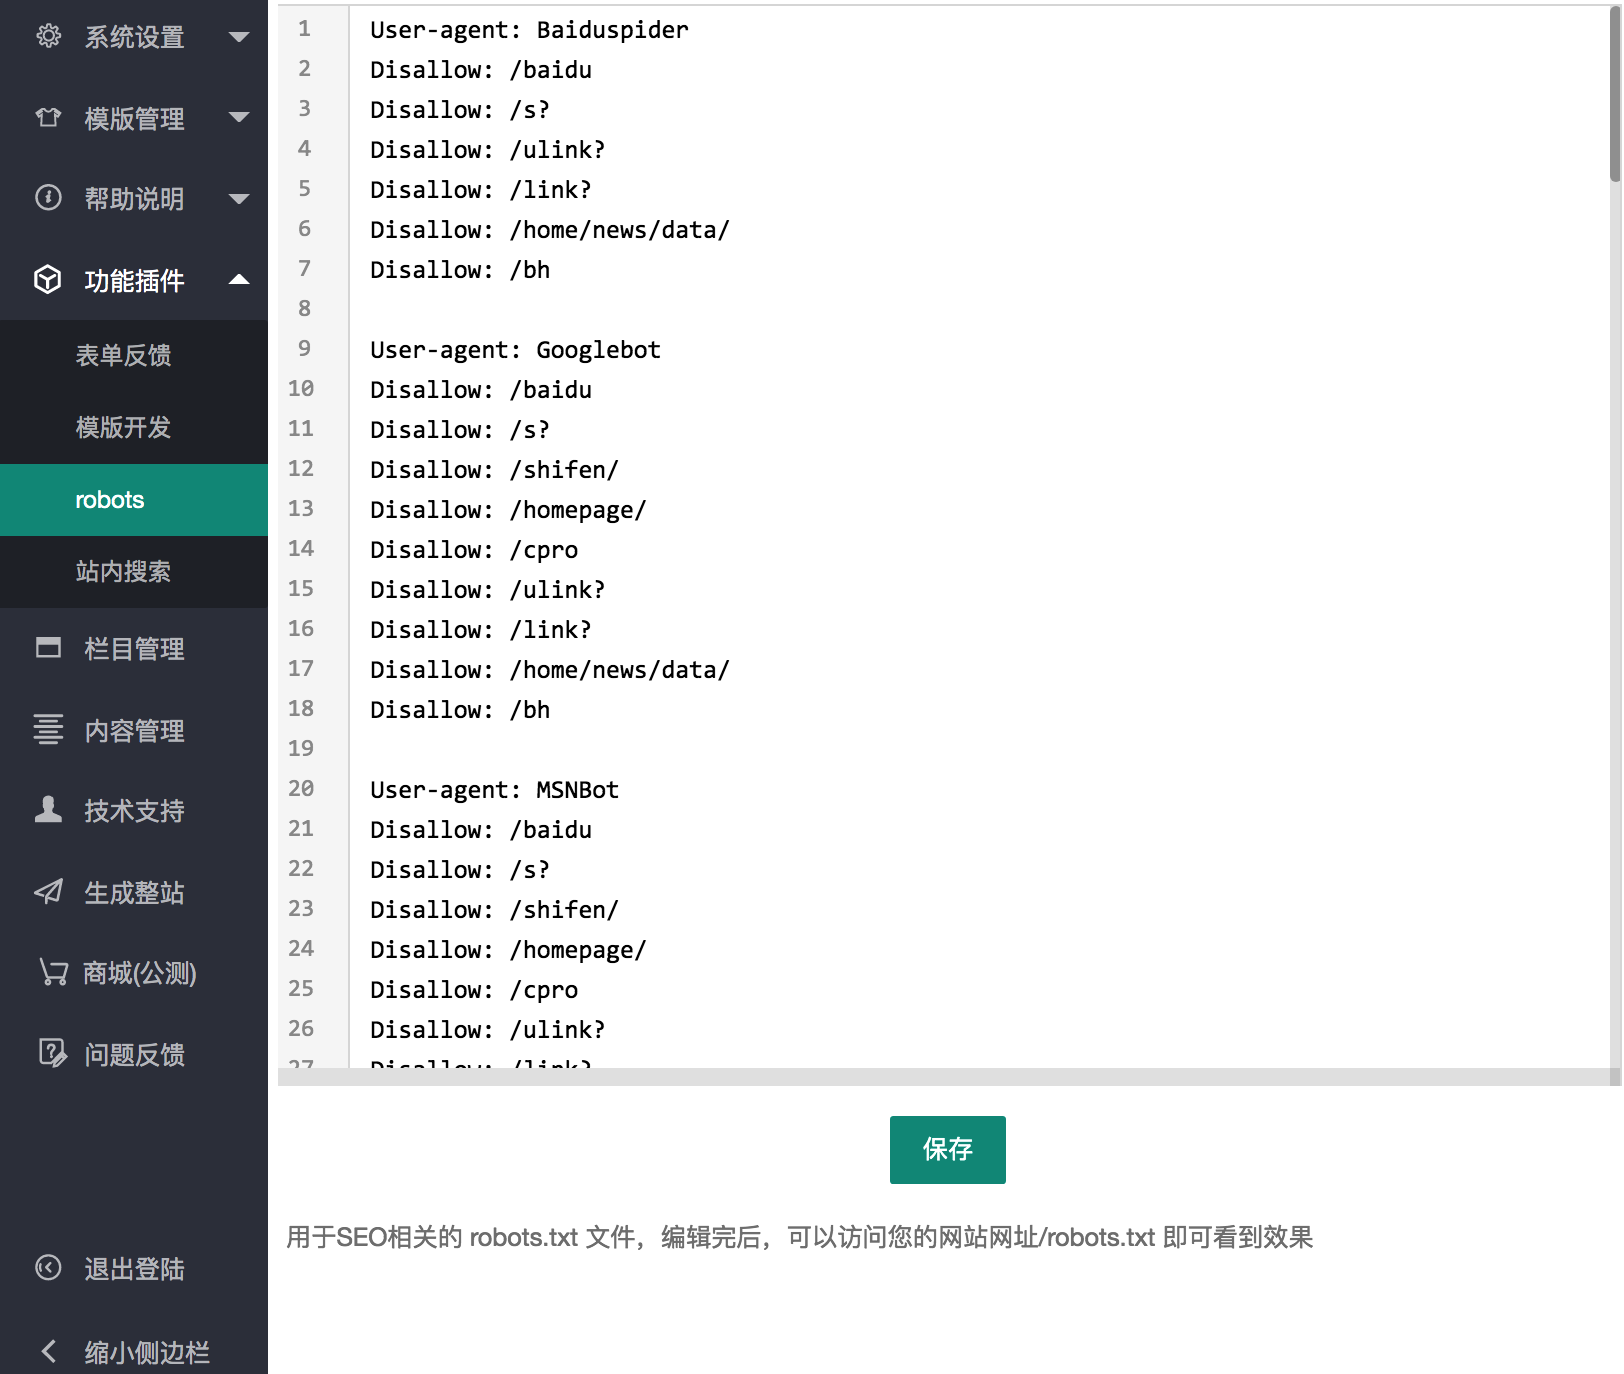Collapse the 功能插件 menu arrow
Image resolution: width=1624 pixels, height=1374 pixels.
[239, 280]
